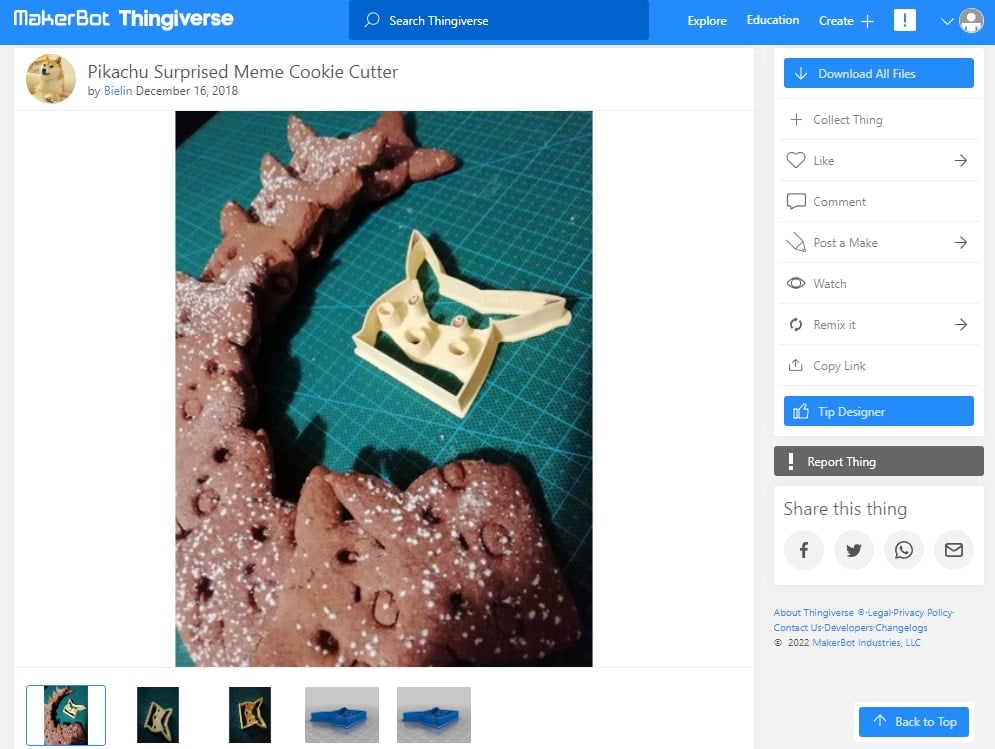Click the Comment speech bubble icon
Viewport: 995px width, 749px height.
click(x=796, y=201)
